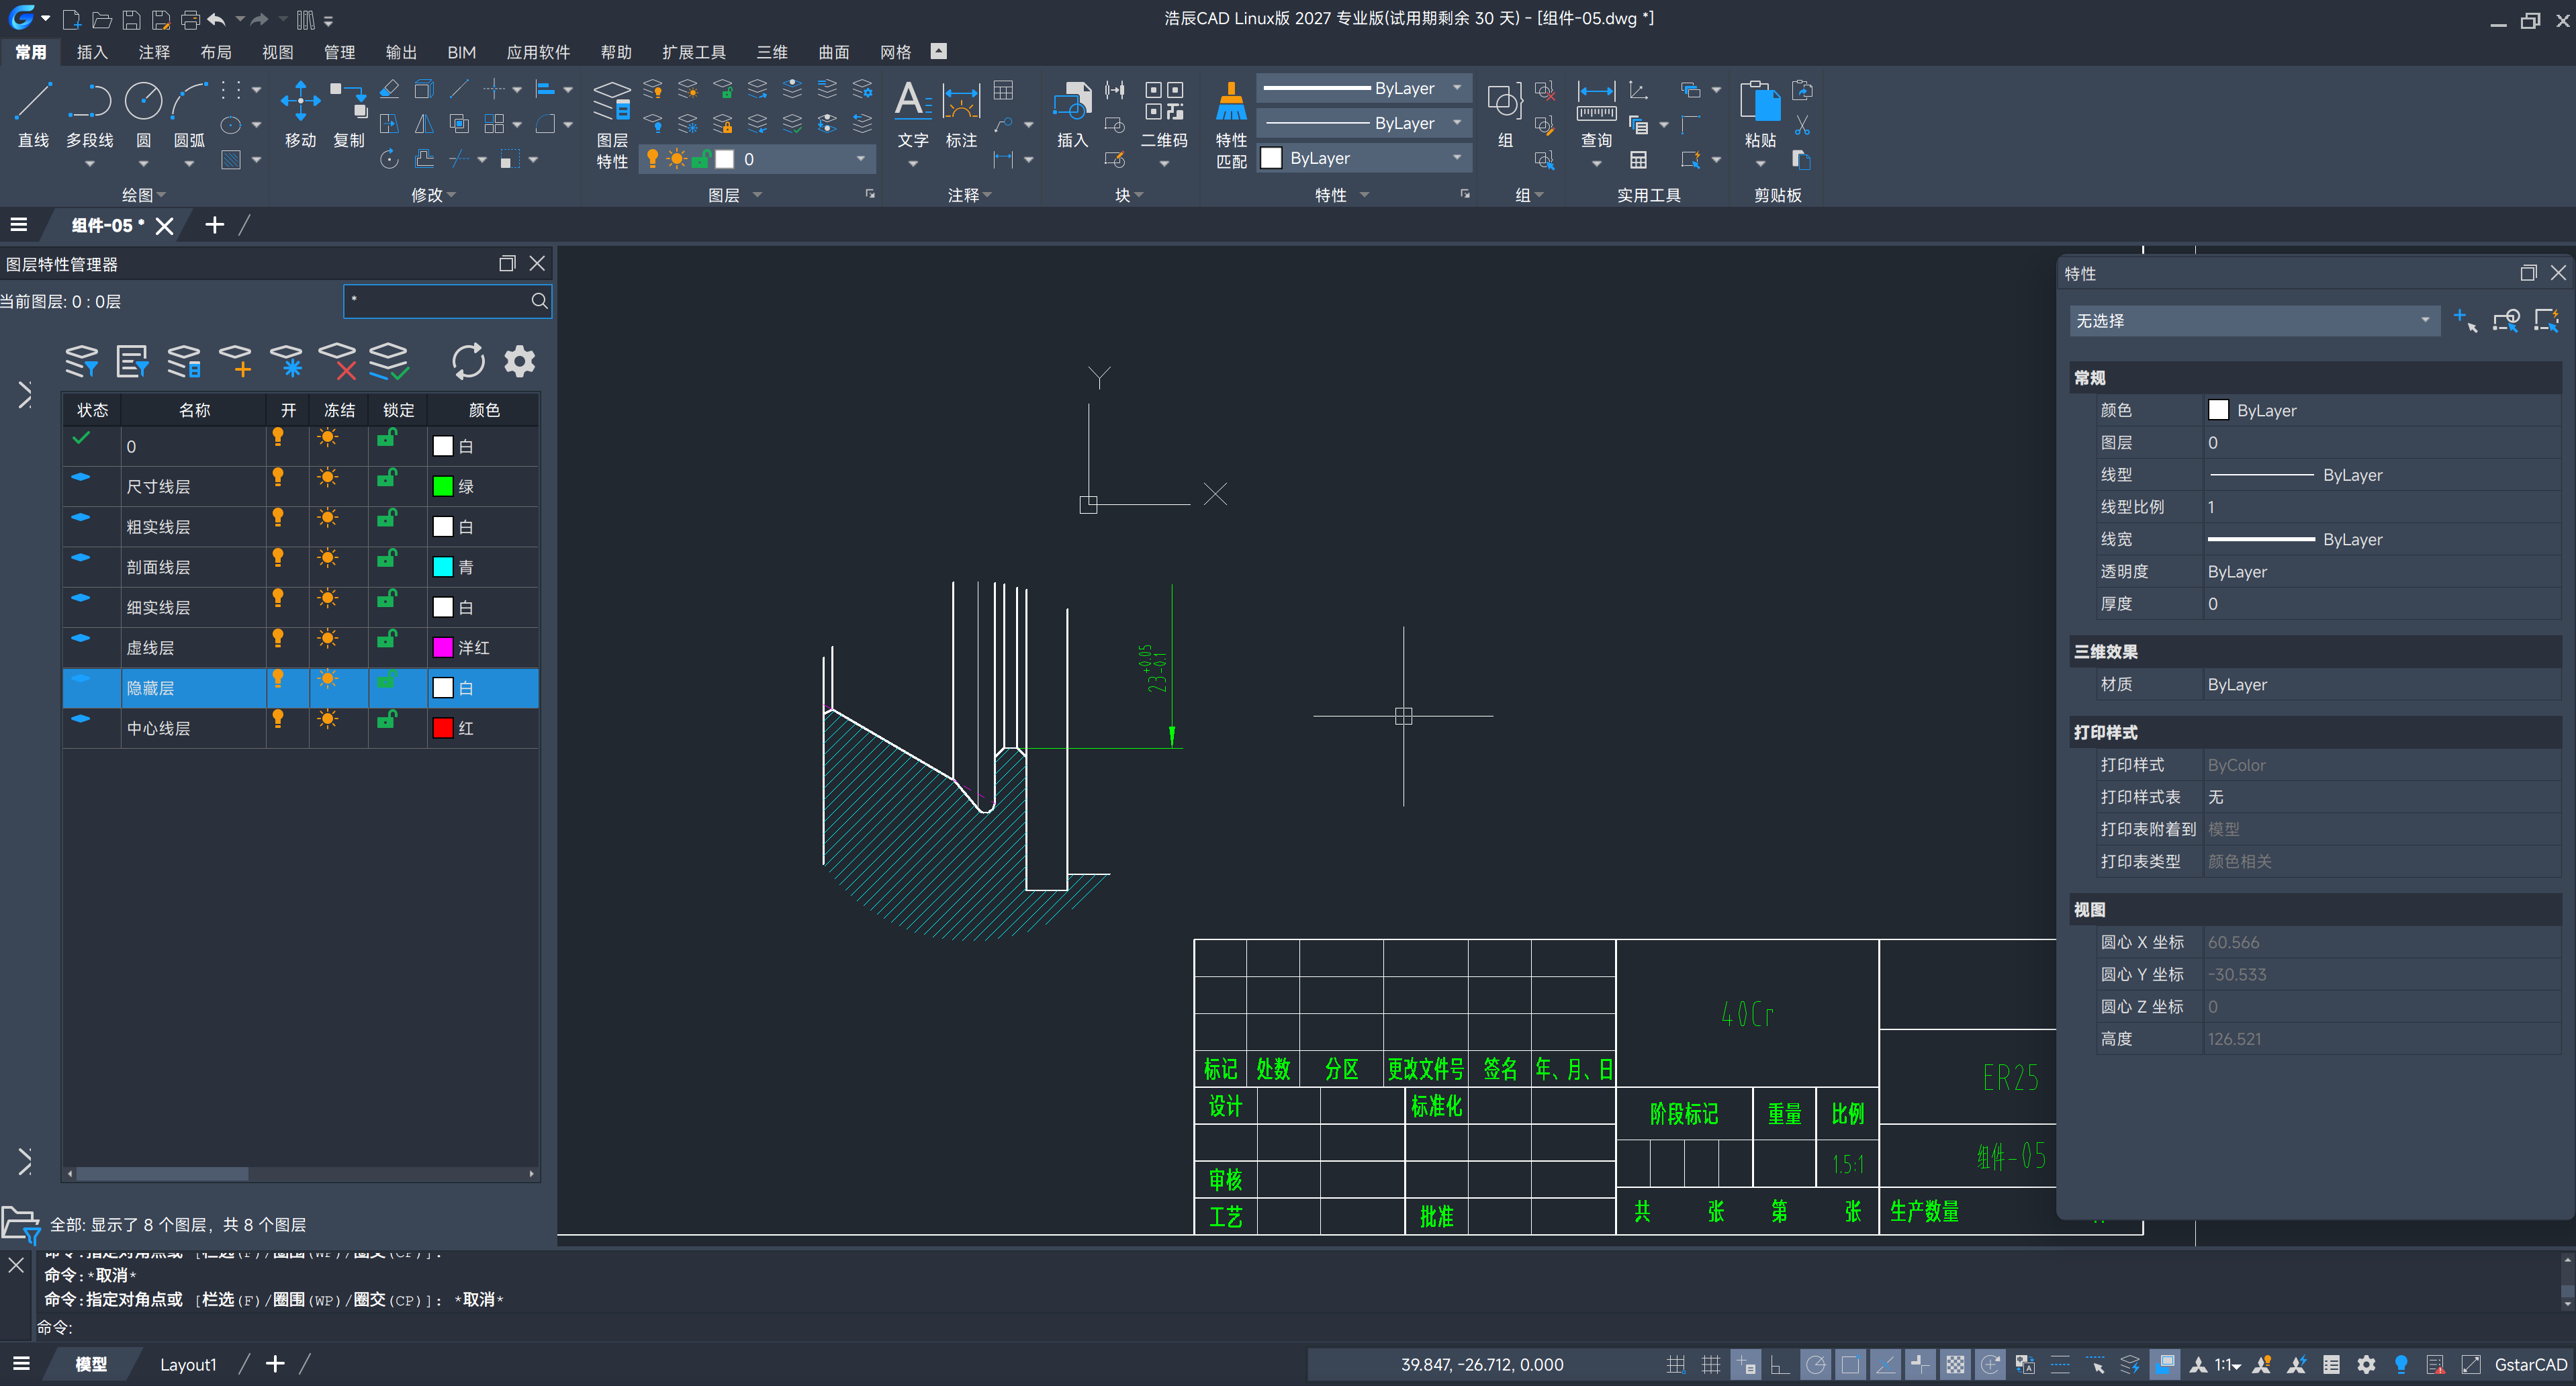
Task: Add new drawing tab with plus button
Action: click(214, 225)
